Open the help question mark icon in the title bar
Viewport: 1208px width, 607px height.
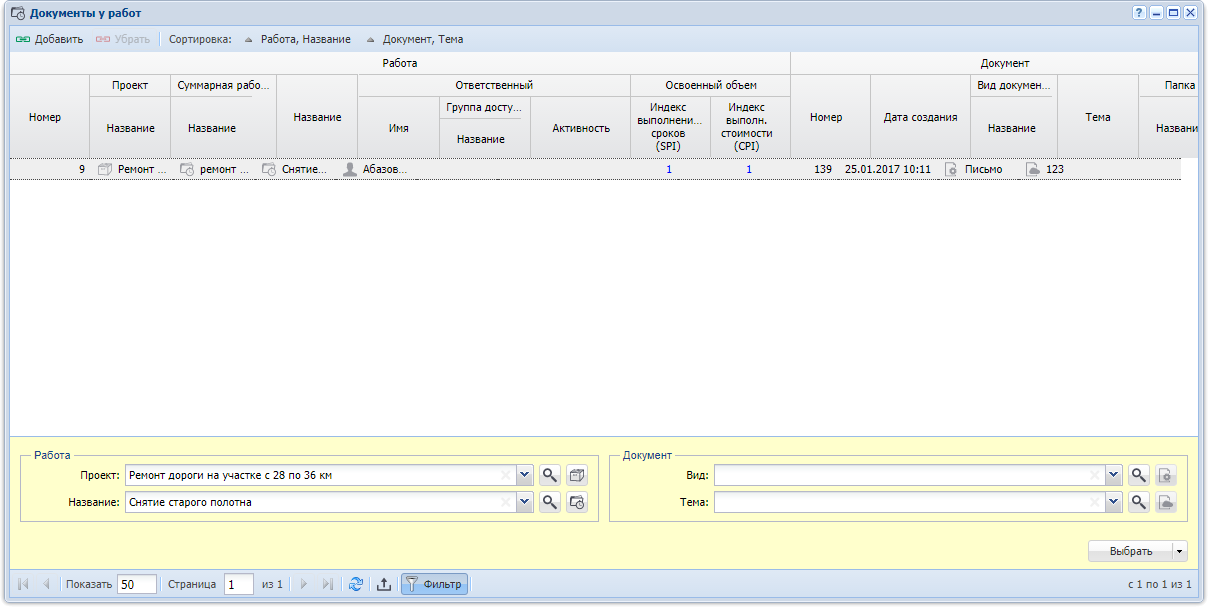1139,13
